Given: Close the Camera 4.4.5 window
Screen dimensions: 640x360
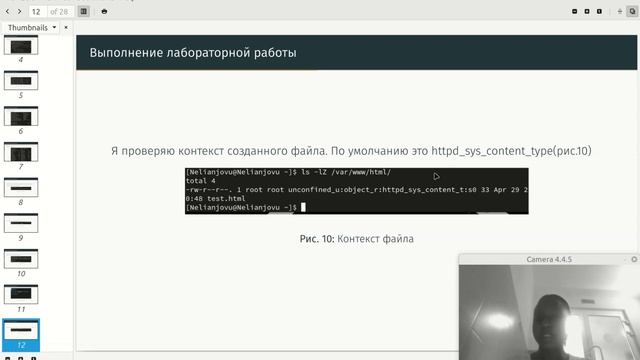Looking at the screenshot, I should point(634,259).
